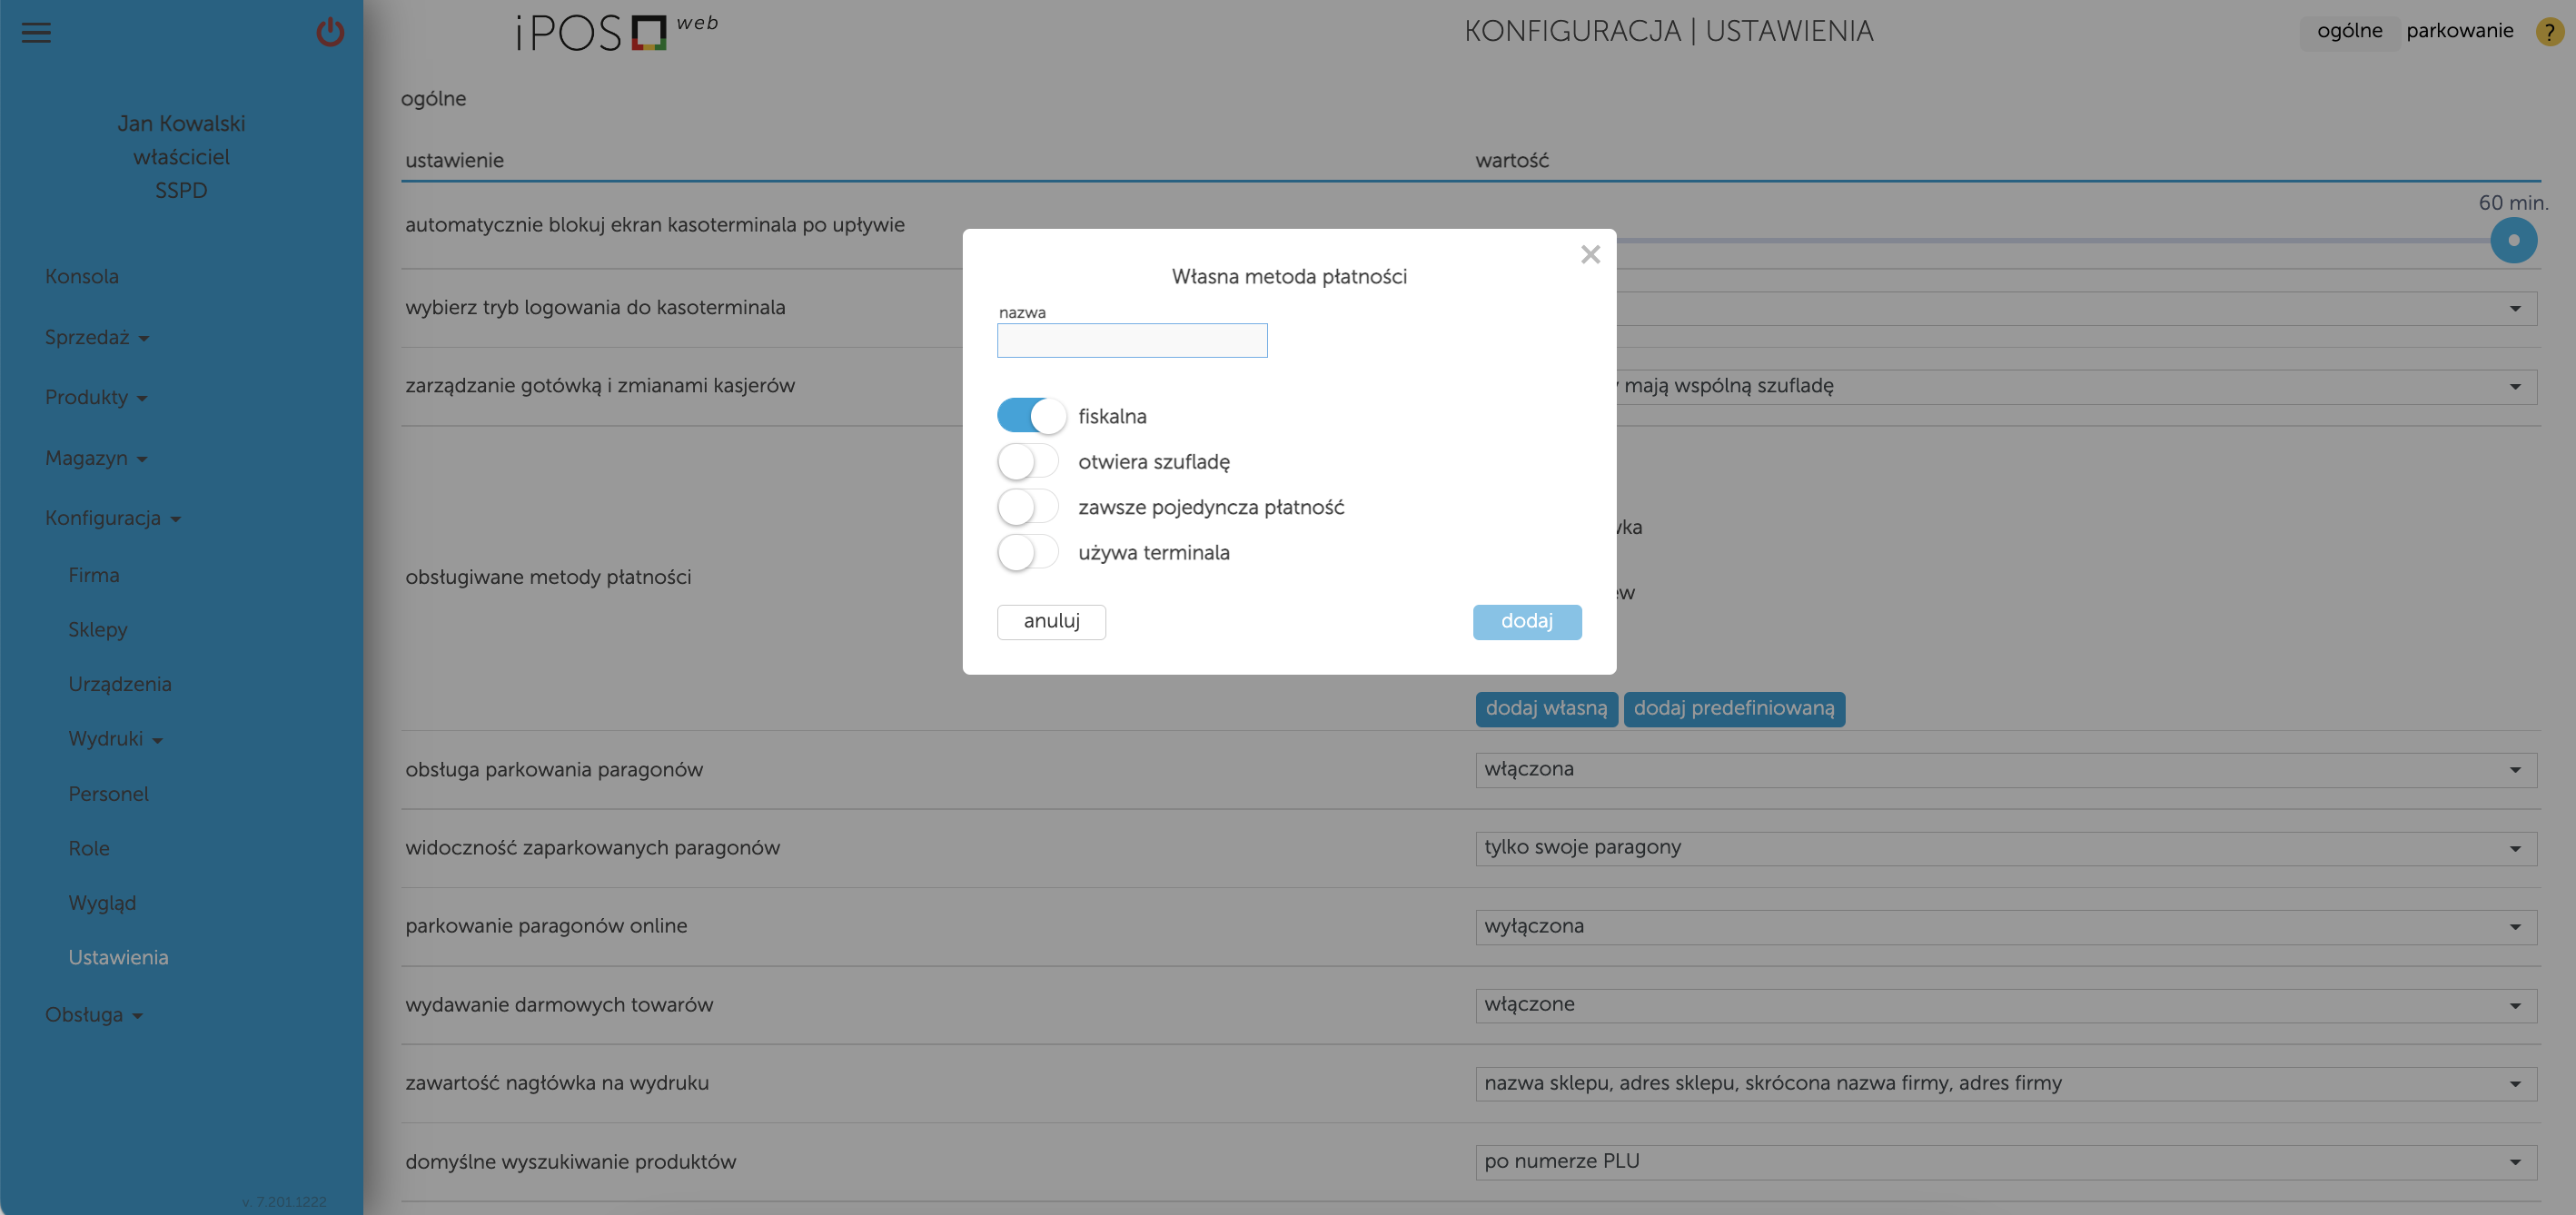
Task: Enable zawsze pojedyncza płatność option
Action: coord(1027,506)
